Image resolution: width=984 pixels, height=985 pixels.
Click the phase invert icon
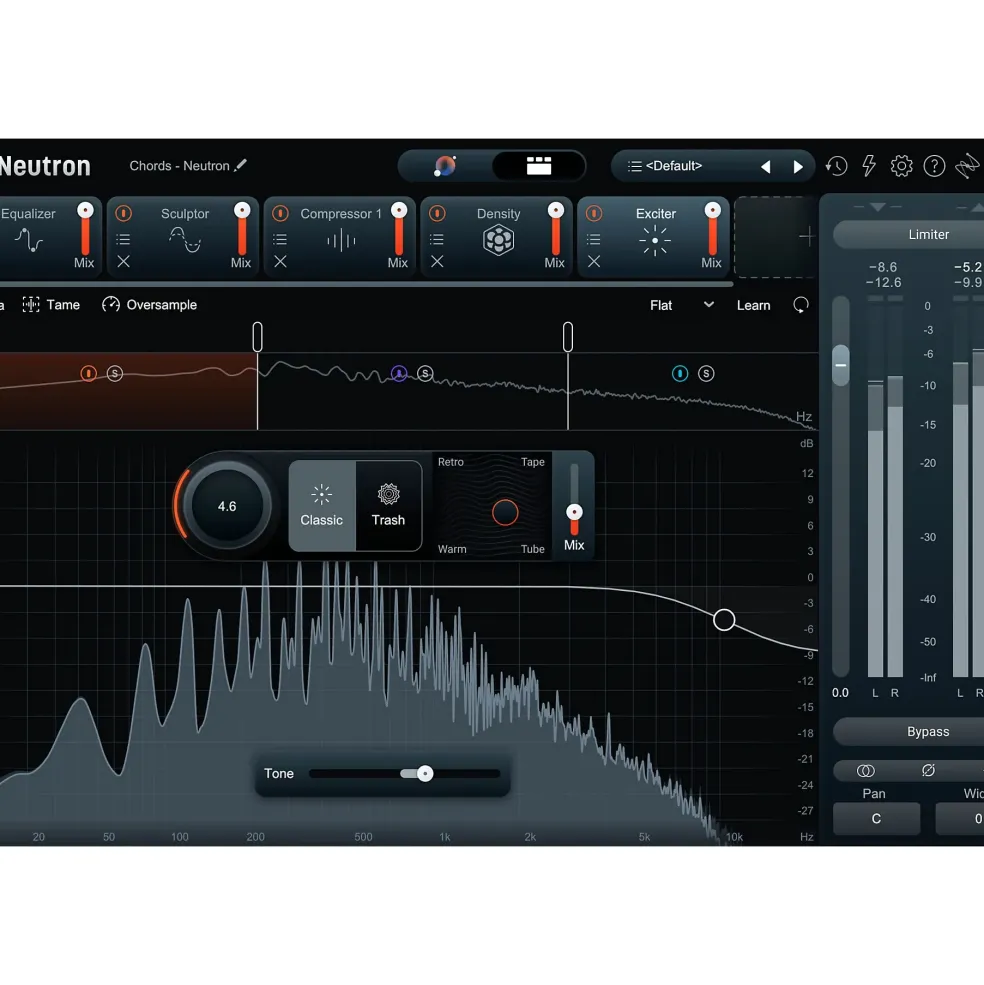[928, 770]
